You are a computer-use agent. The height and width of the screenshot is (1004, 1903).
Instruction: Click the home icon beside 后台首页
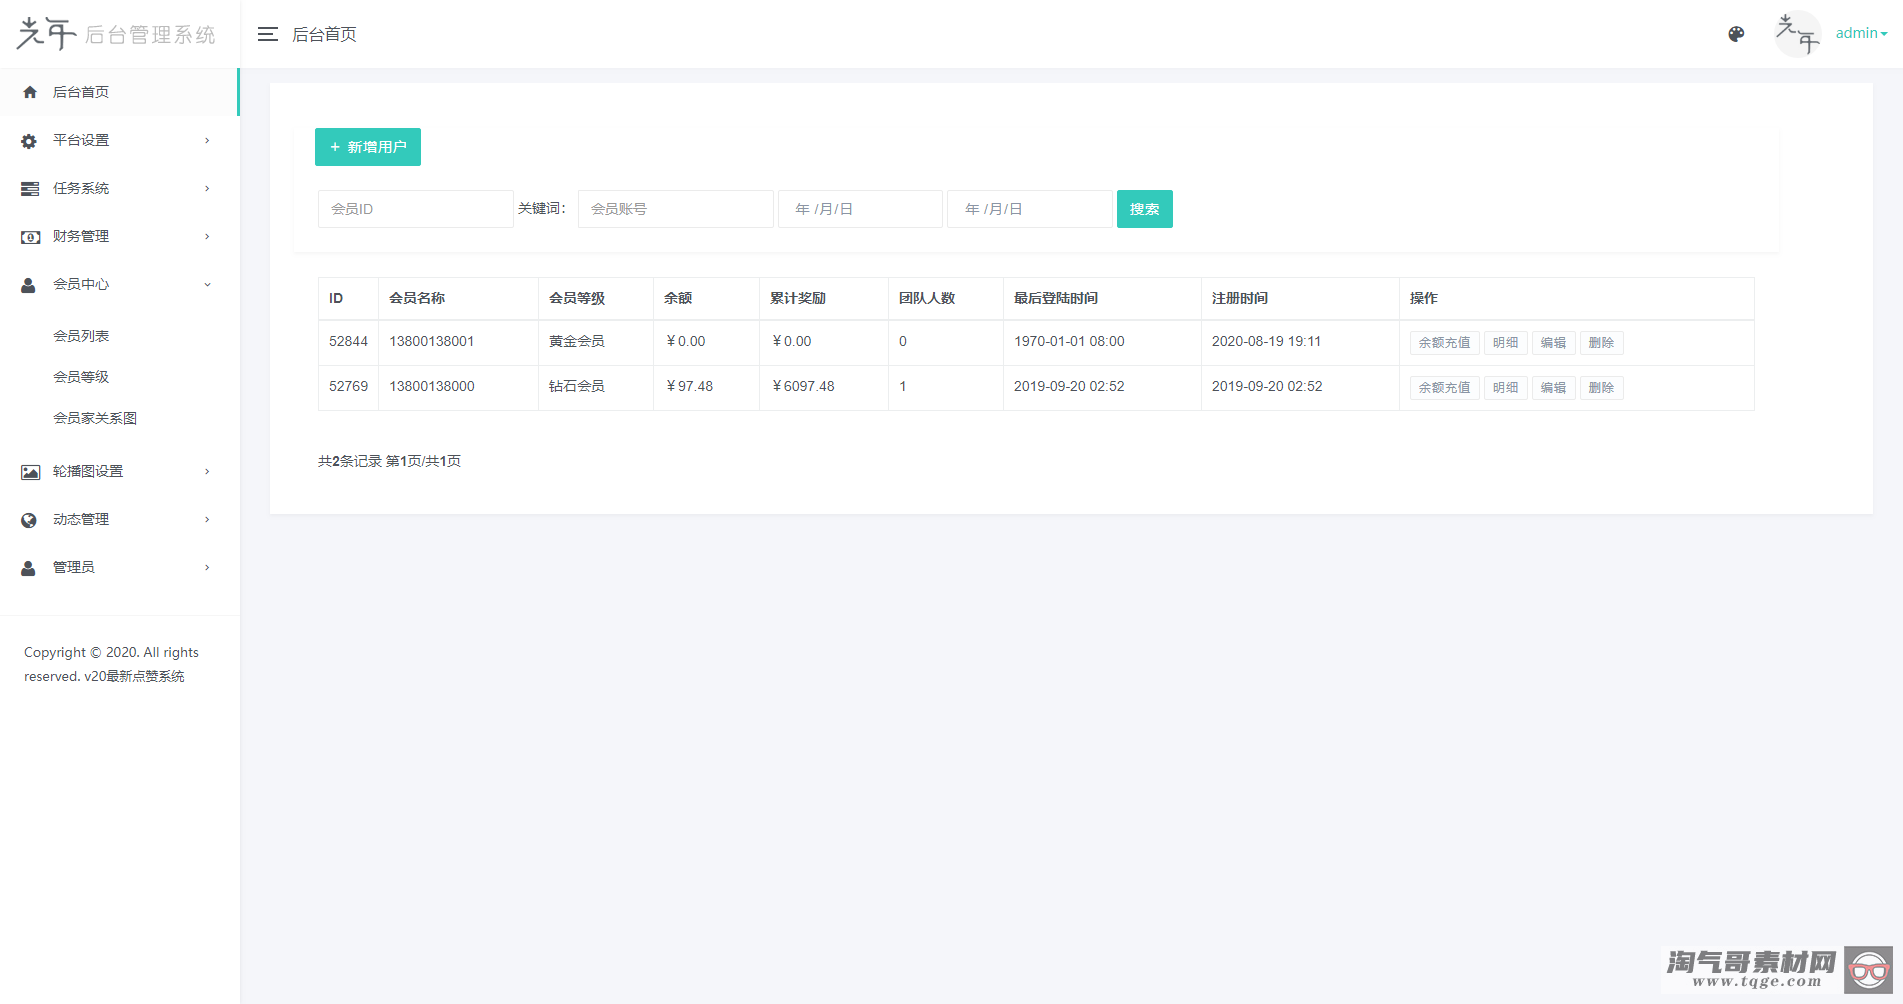30,92
